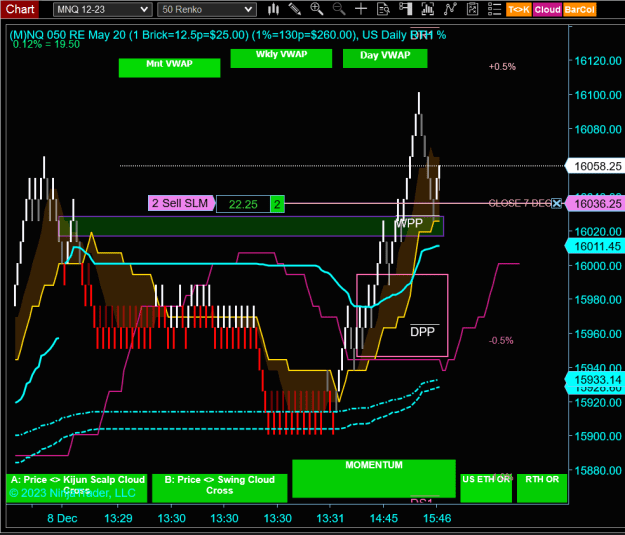Click the A: Price <> Kijun Scalp Cloud Cross button
Image resolution: width=625 pixels, height=535 pixels.
point(77,488)
